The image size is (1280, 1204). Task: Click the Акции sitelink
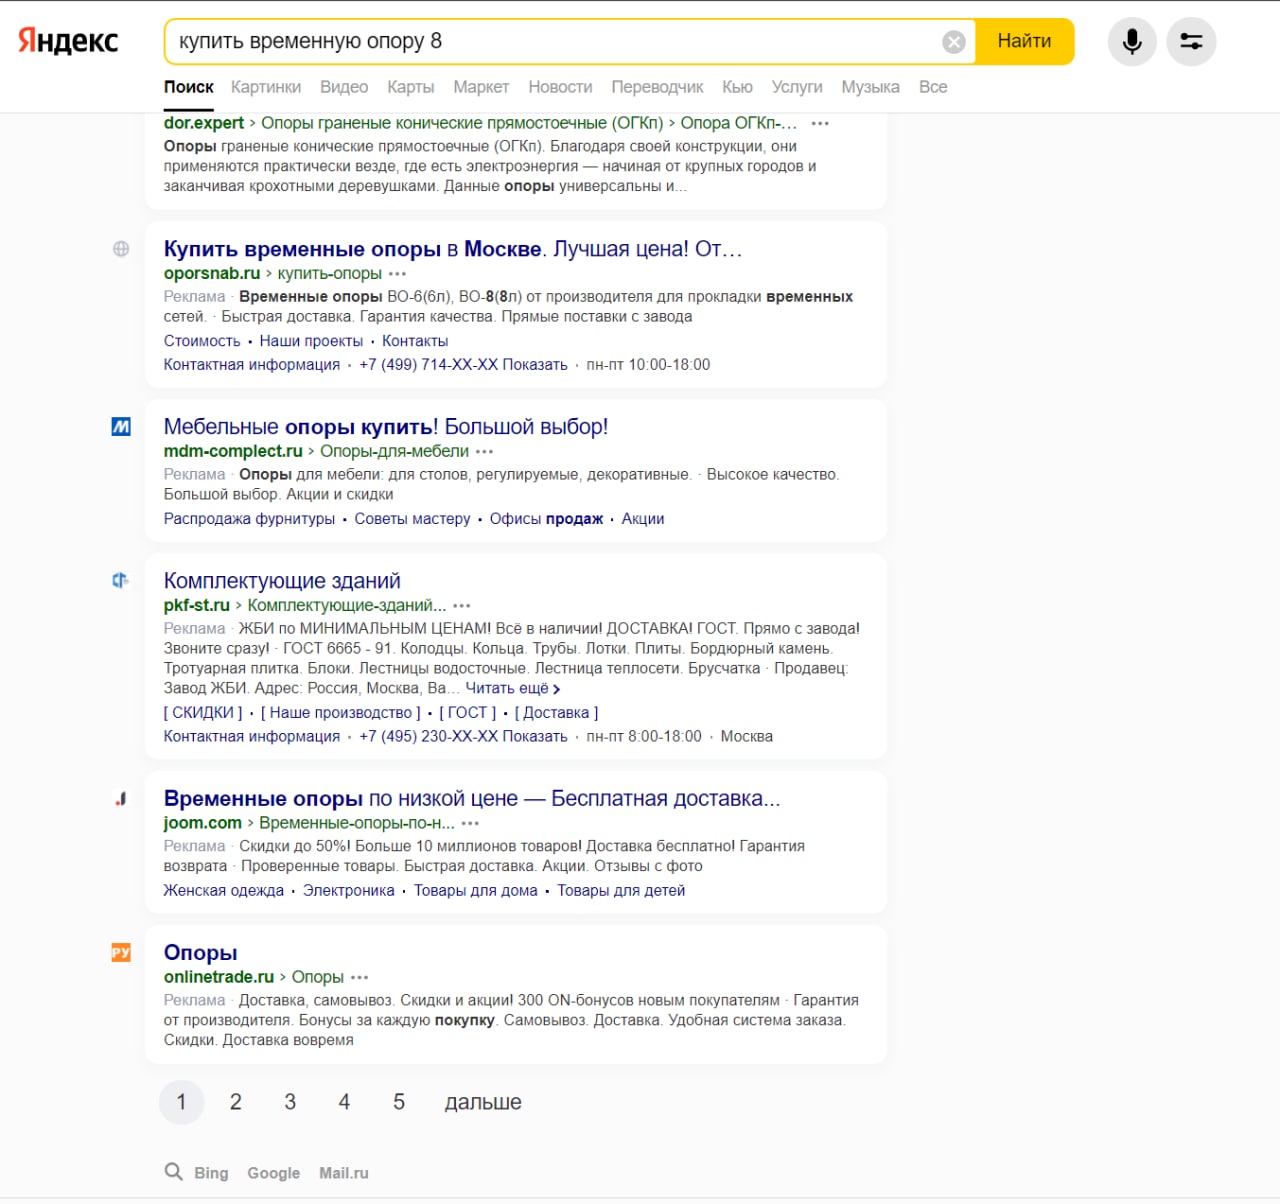click(643, 519)
